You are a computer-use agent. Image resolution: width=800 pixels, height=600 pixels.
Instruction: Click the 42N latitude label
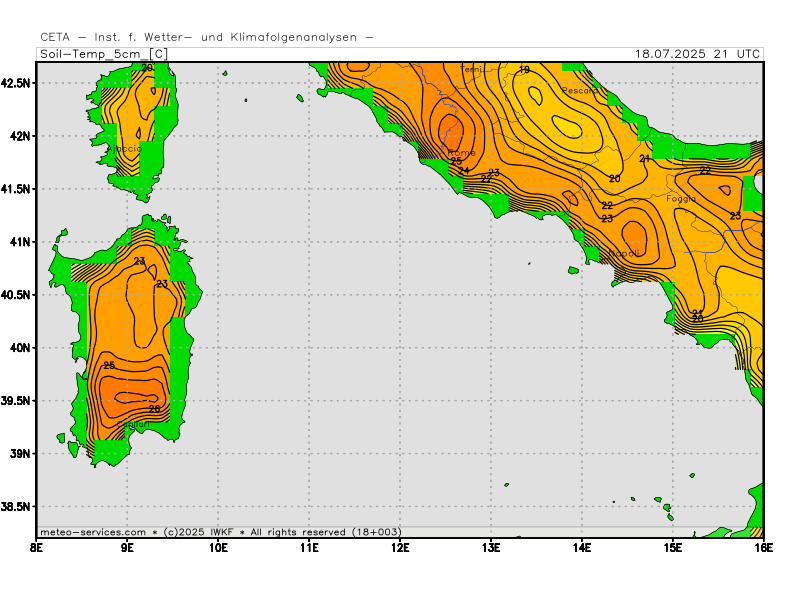[x=20, y=136]
